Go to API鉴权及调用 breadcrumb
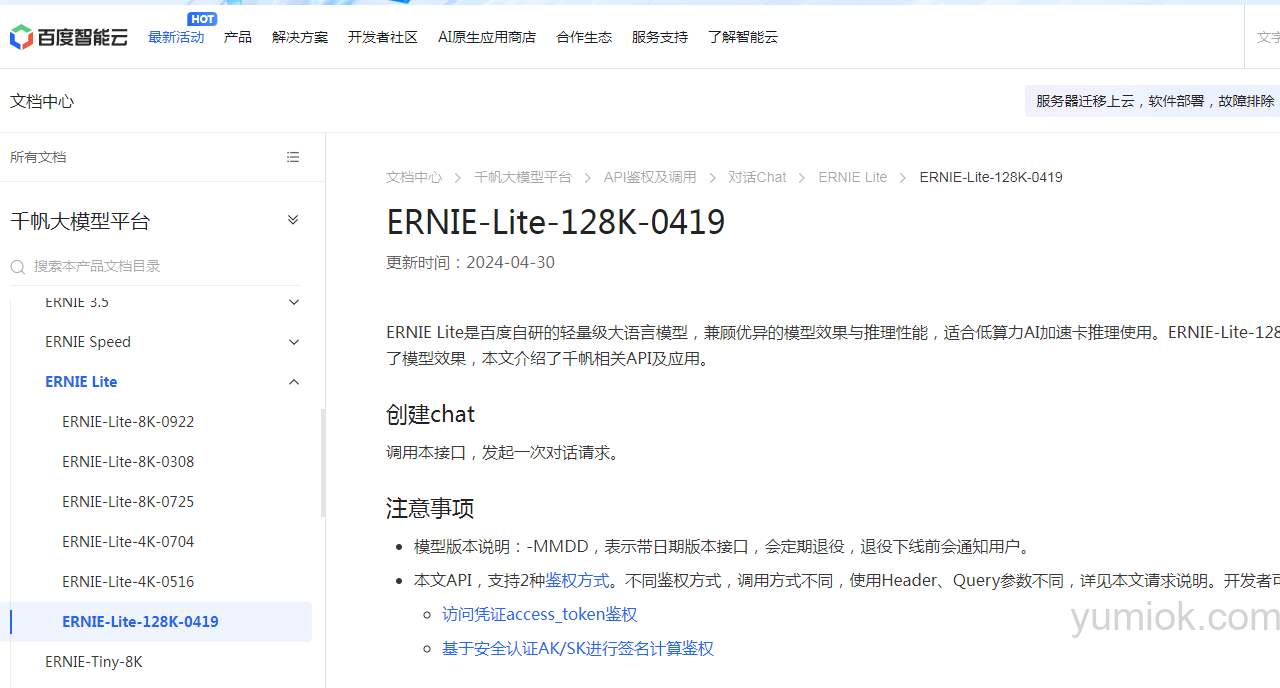Viewport: 1280px width, 688px height. point(650,177)
